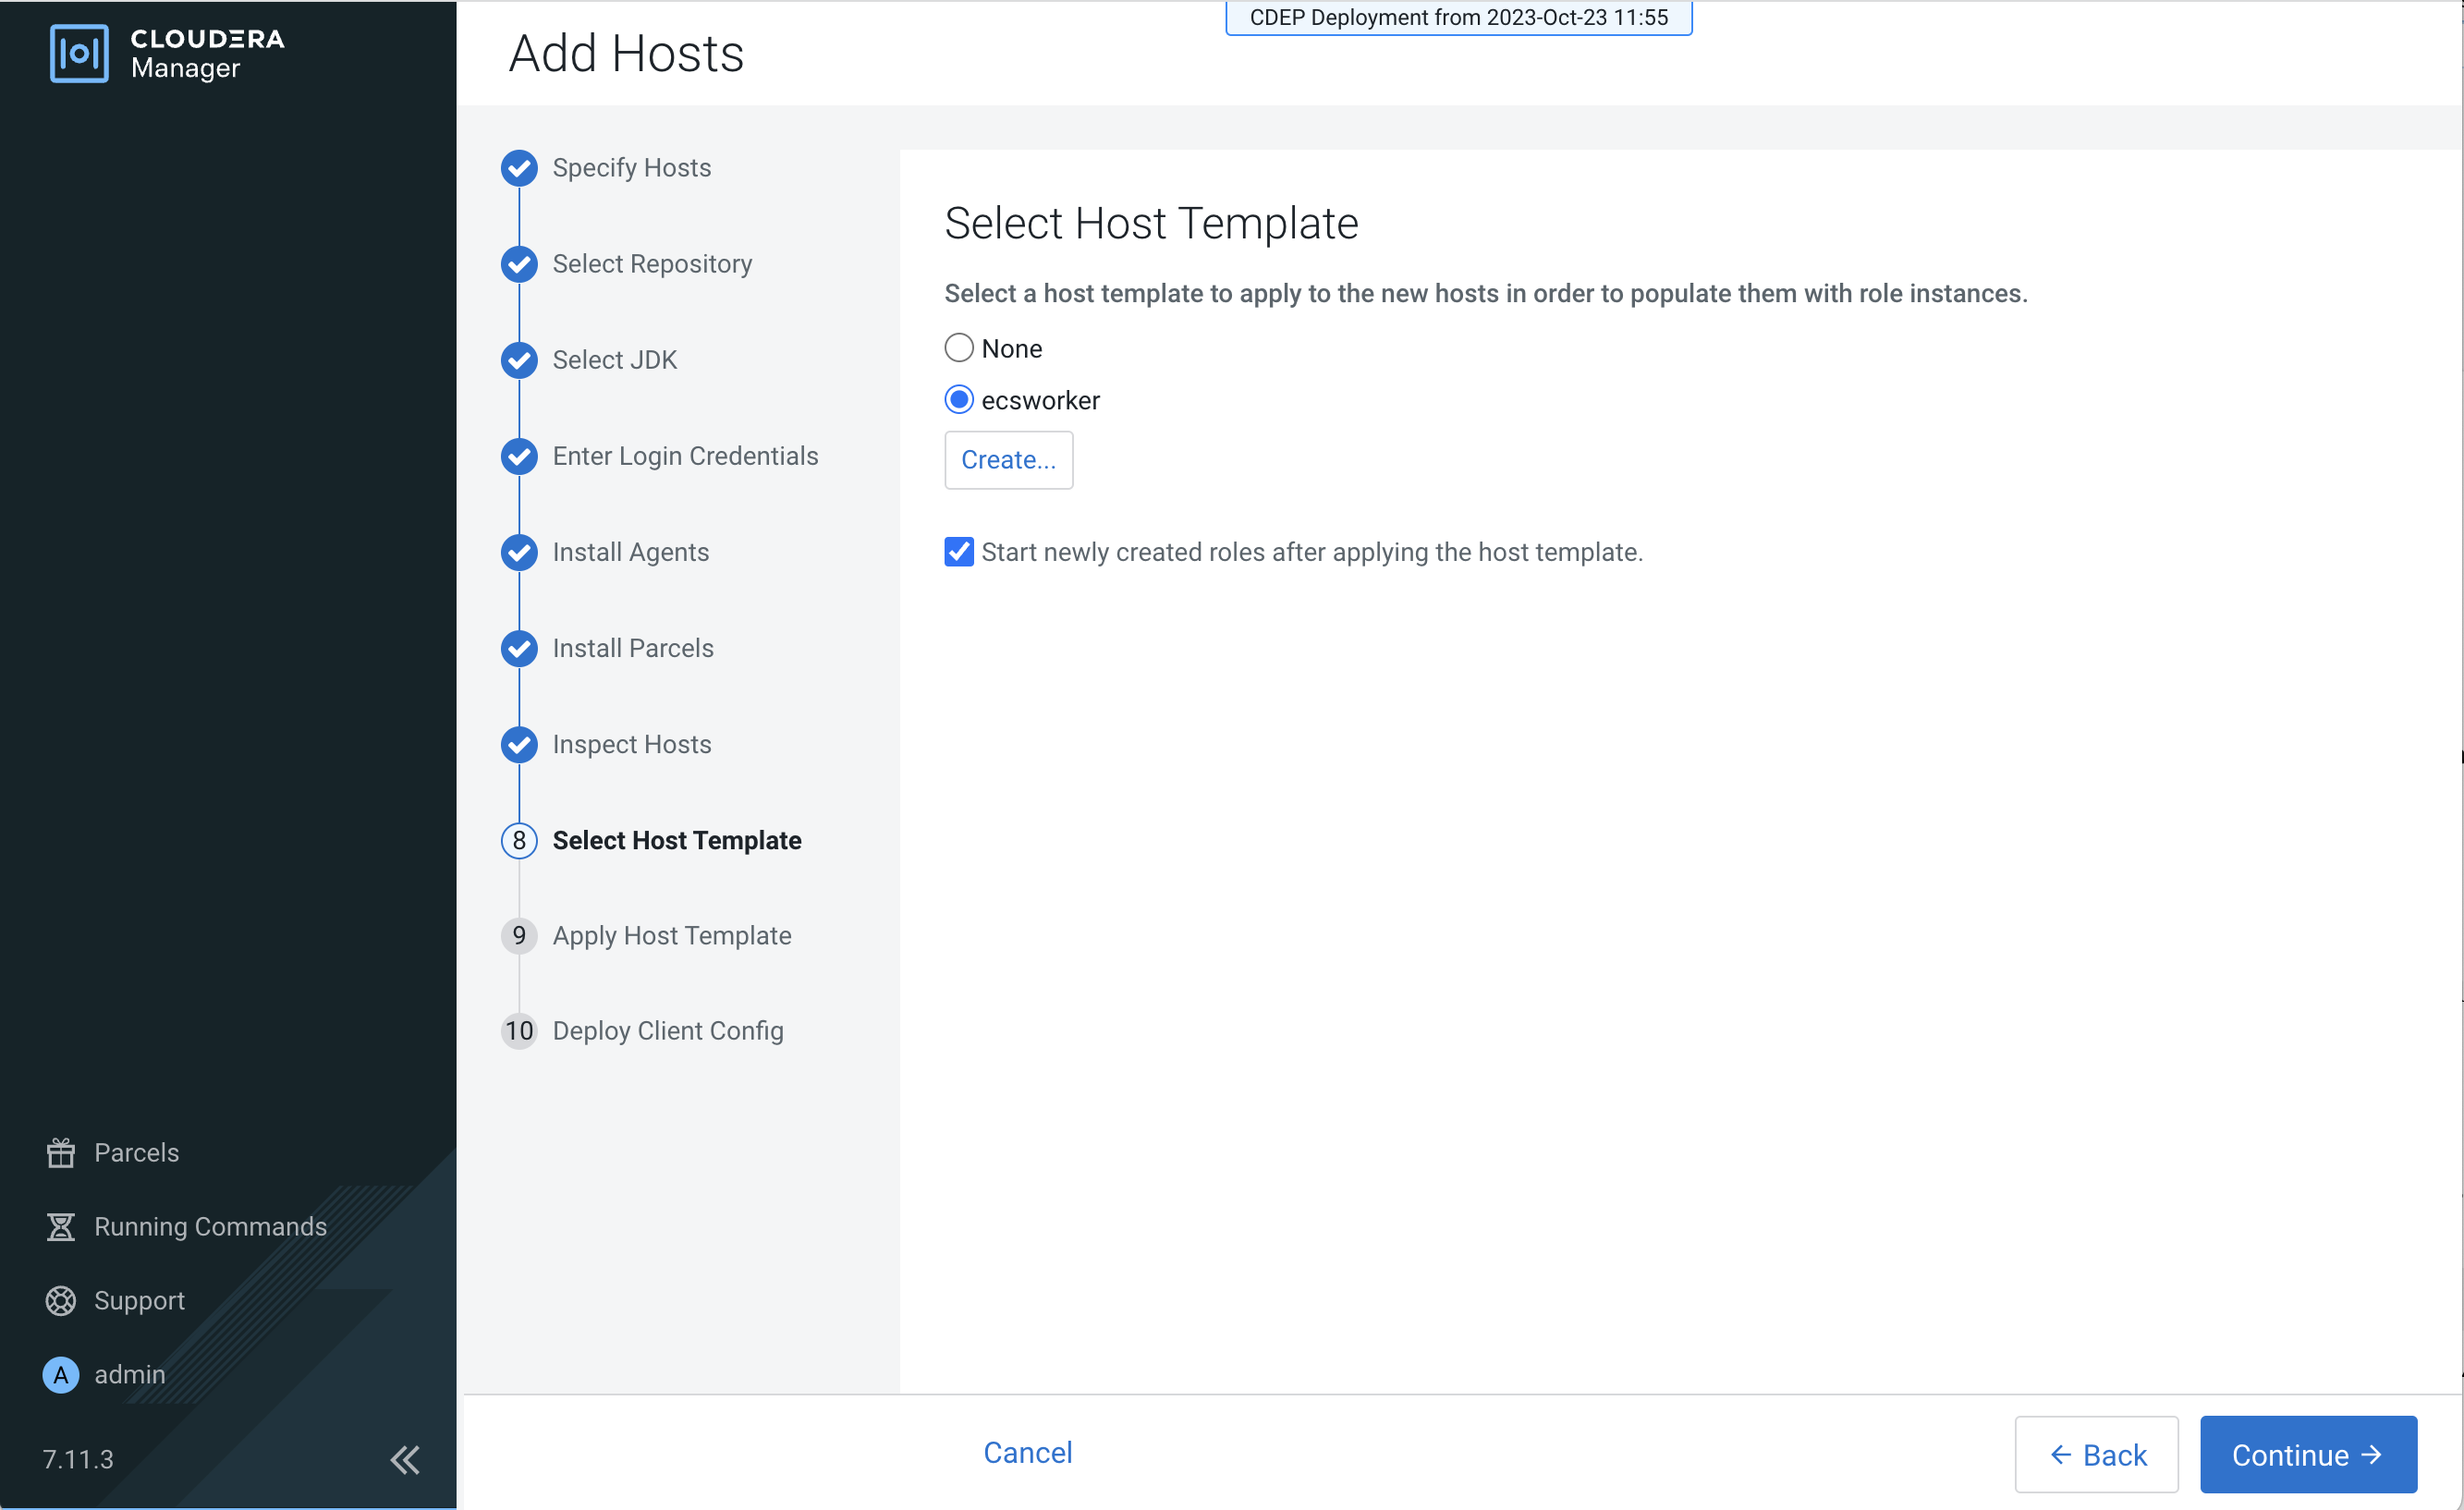
Task: Select the None radio option
Action: tap(959, 348)
